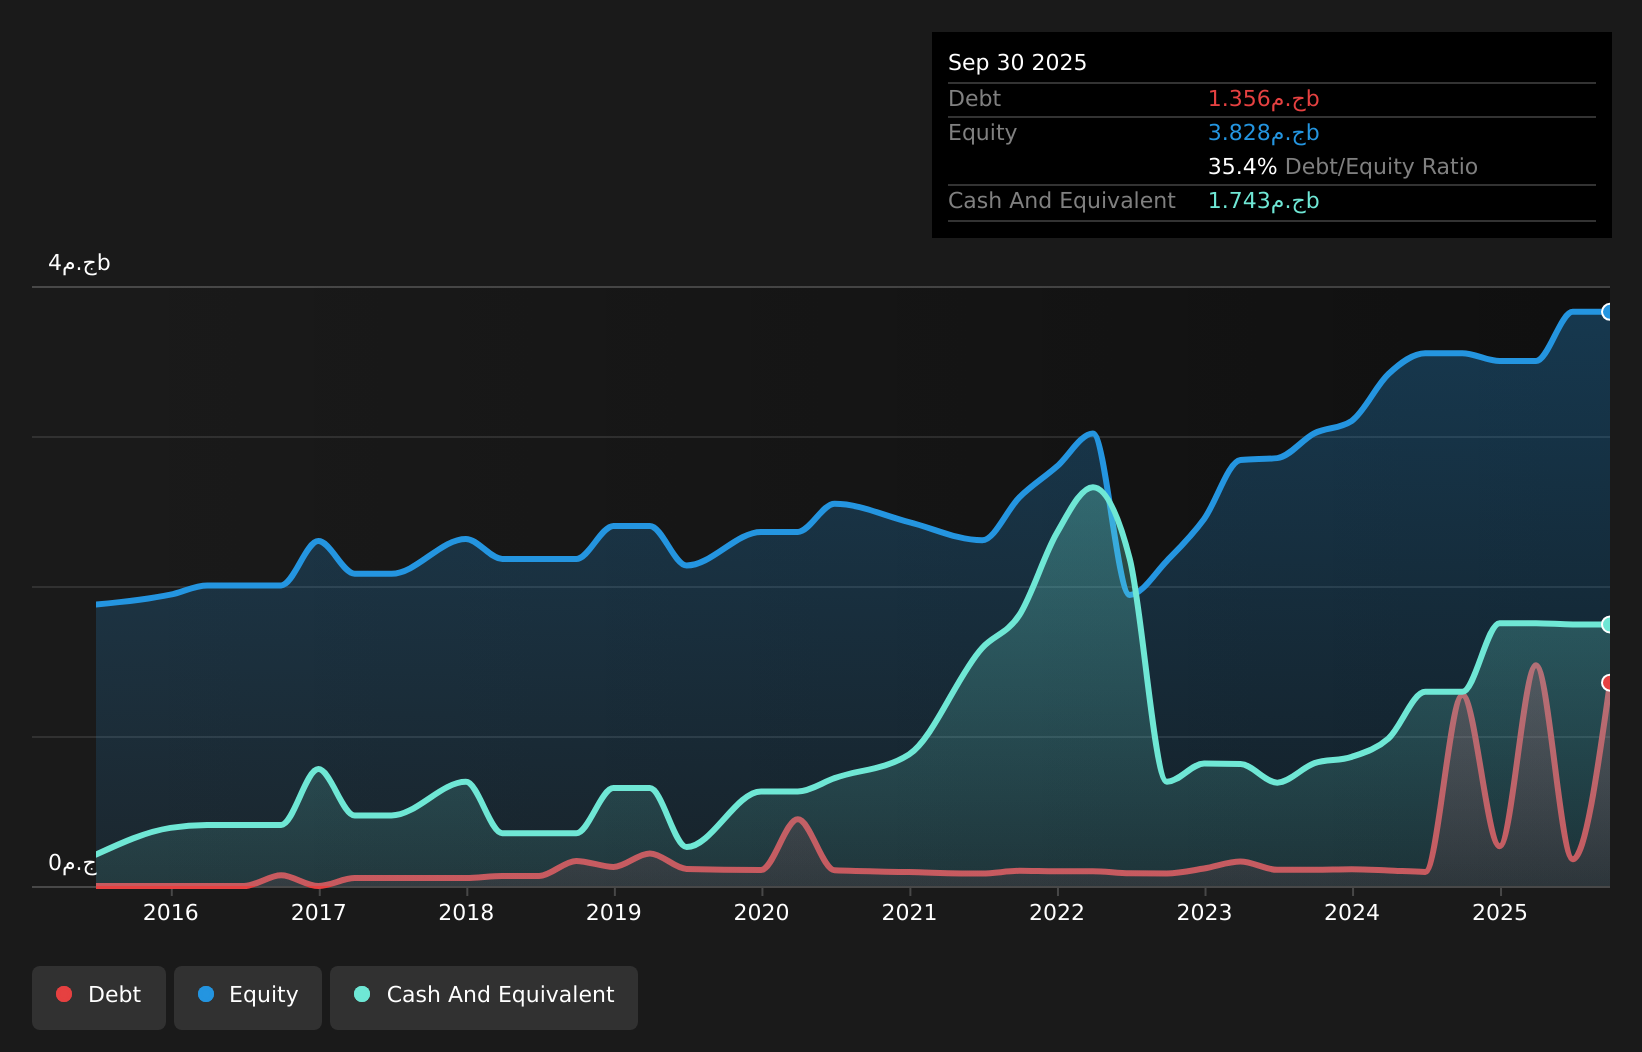Viewport: 1642px width, 1052px height.
Task: Toggle Cash And Equivalent legend button
Action: pos(484,996)
